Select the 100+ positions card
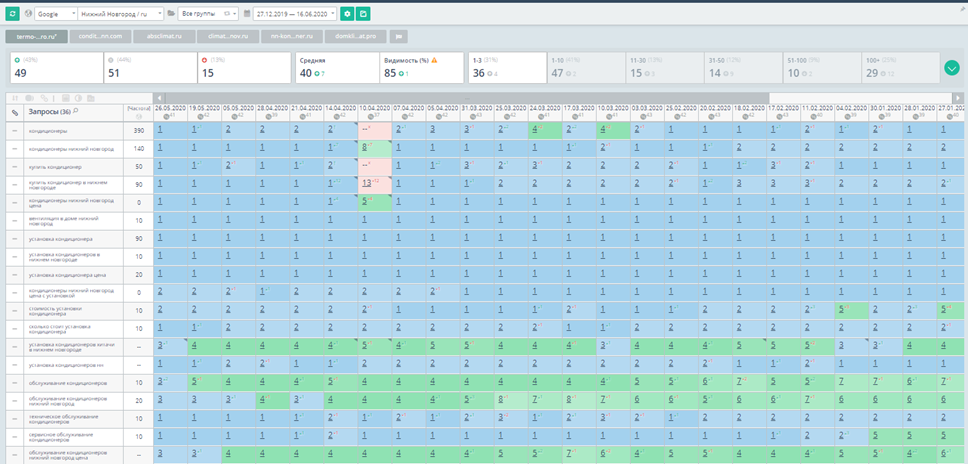The height and width of the screenshot is (465, 968). pos(900,67)
